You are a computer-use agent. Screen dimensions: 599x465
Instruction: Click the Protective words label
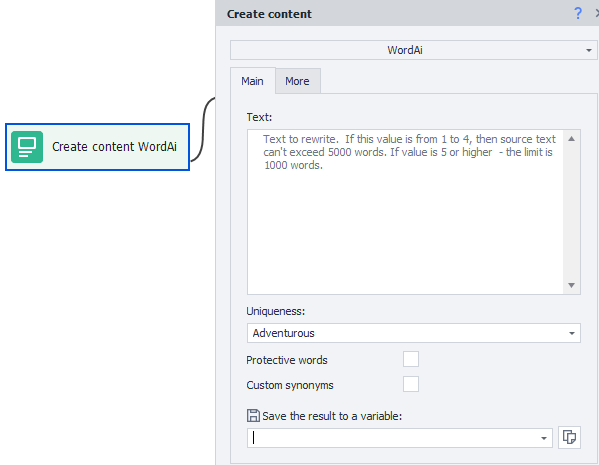[x=287, y=360]
